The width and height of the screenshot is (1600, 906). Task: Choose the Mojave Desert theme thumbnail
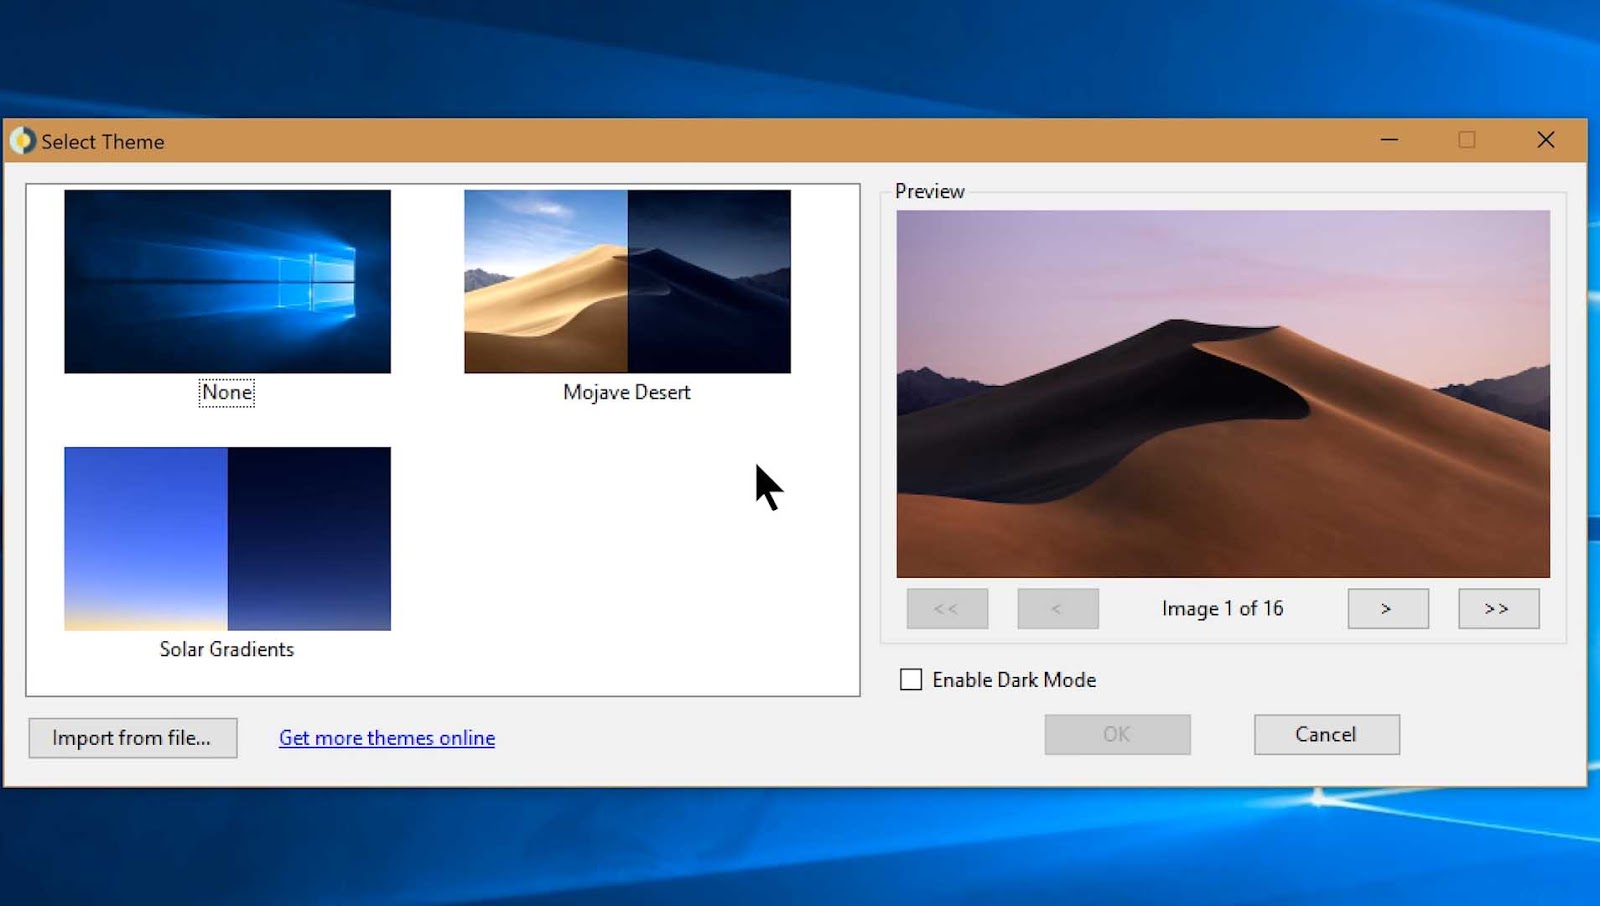627,281
